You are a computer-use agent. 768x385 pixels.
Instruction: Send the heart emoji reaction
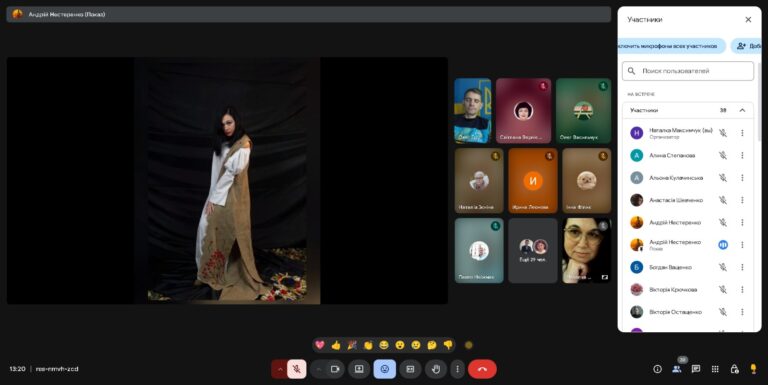320,345
